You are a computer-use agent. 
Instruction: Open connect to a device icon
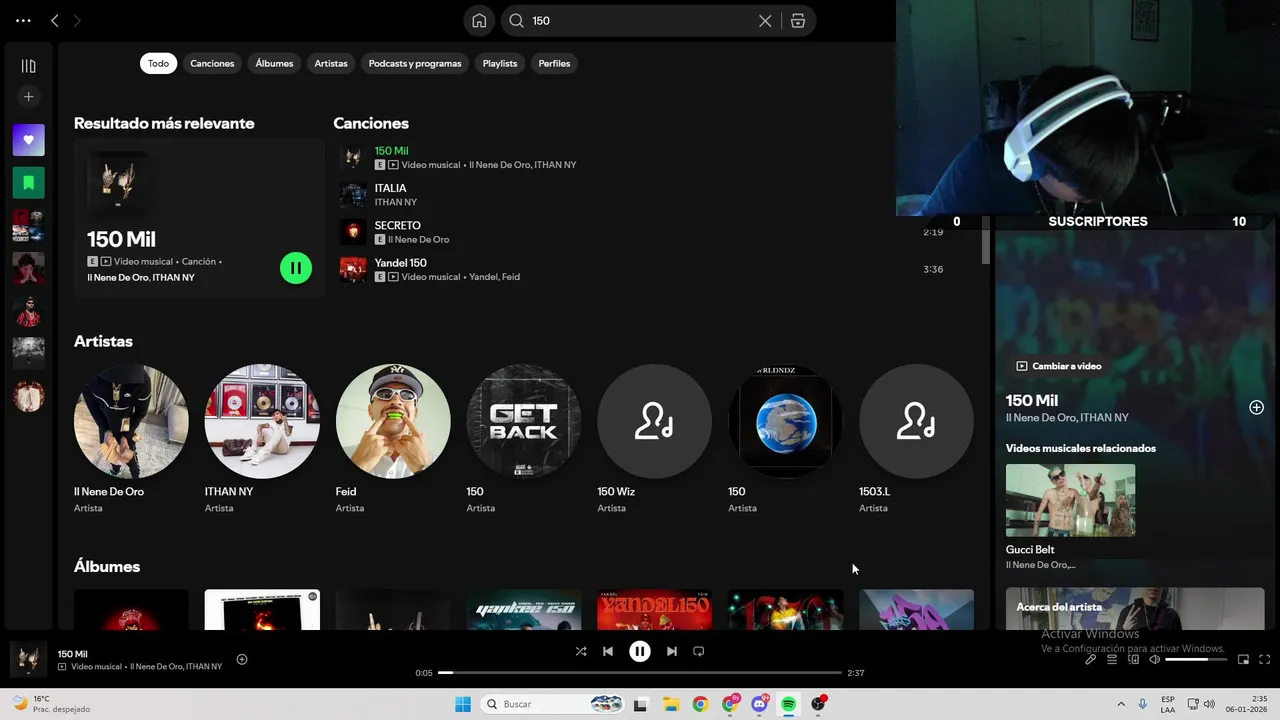(1133, 659)
